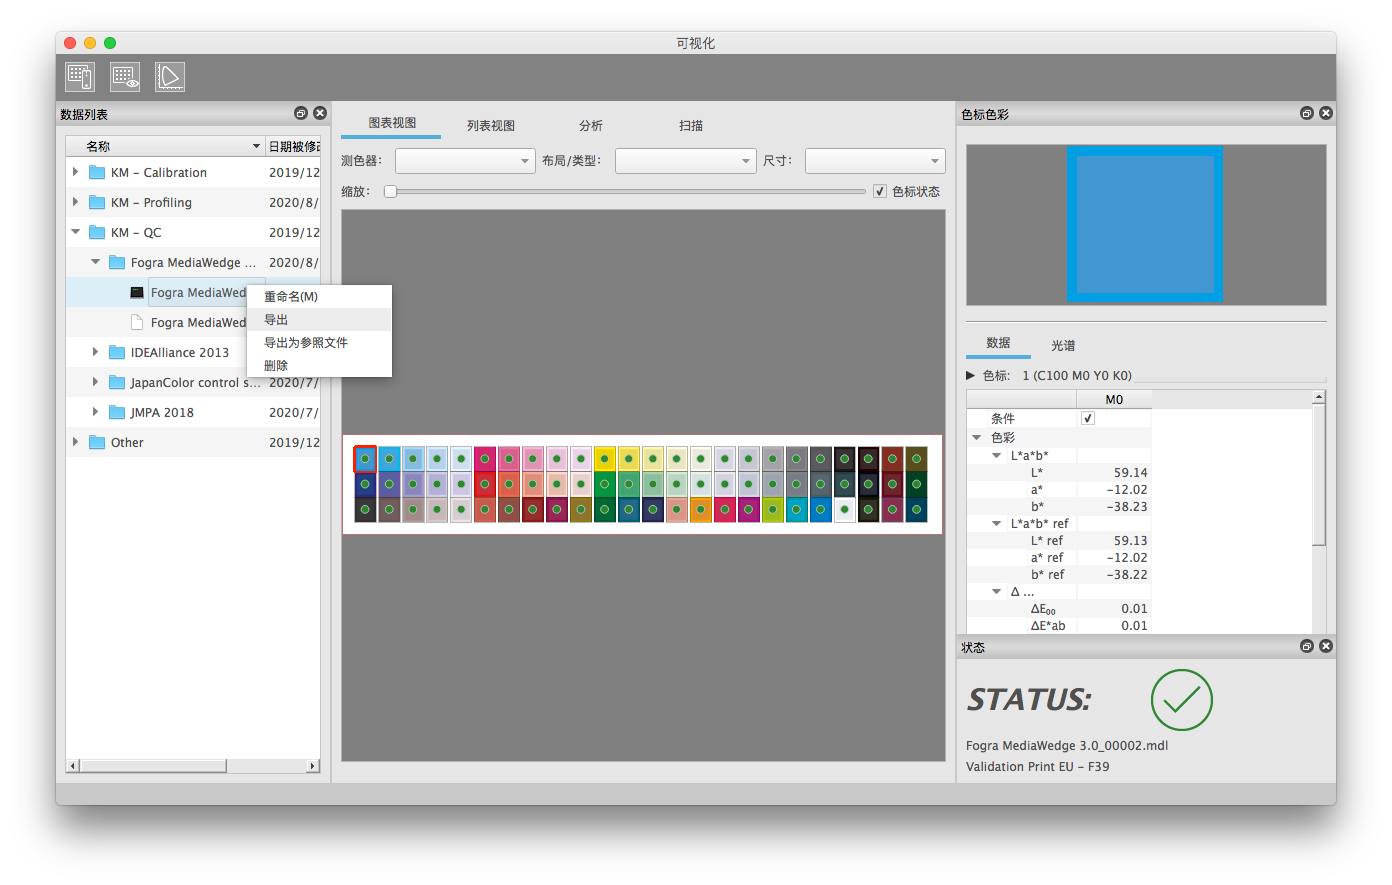Choose 导出 from context menu

pyautogui.click(x=319, y=319)
